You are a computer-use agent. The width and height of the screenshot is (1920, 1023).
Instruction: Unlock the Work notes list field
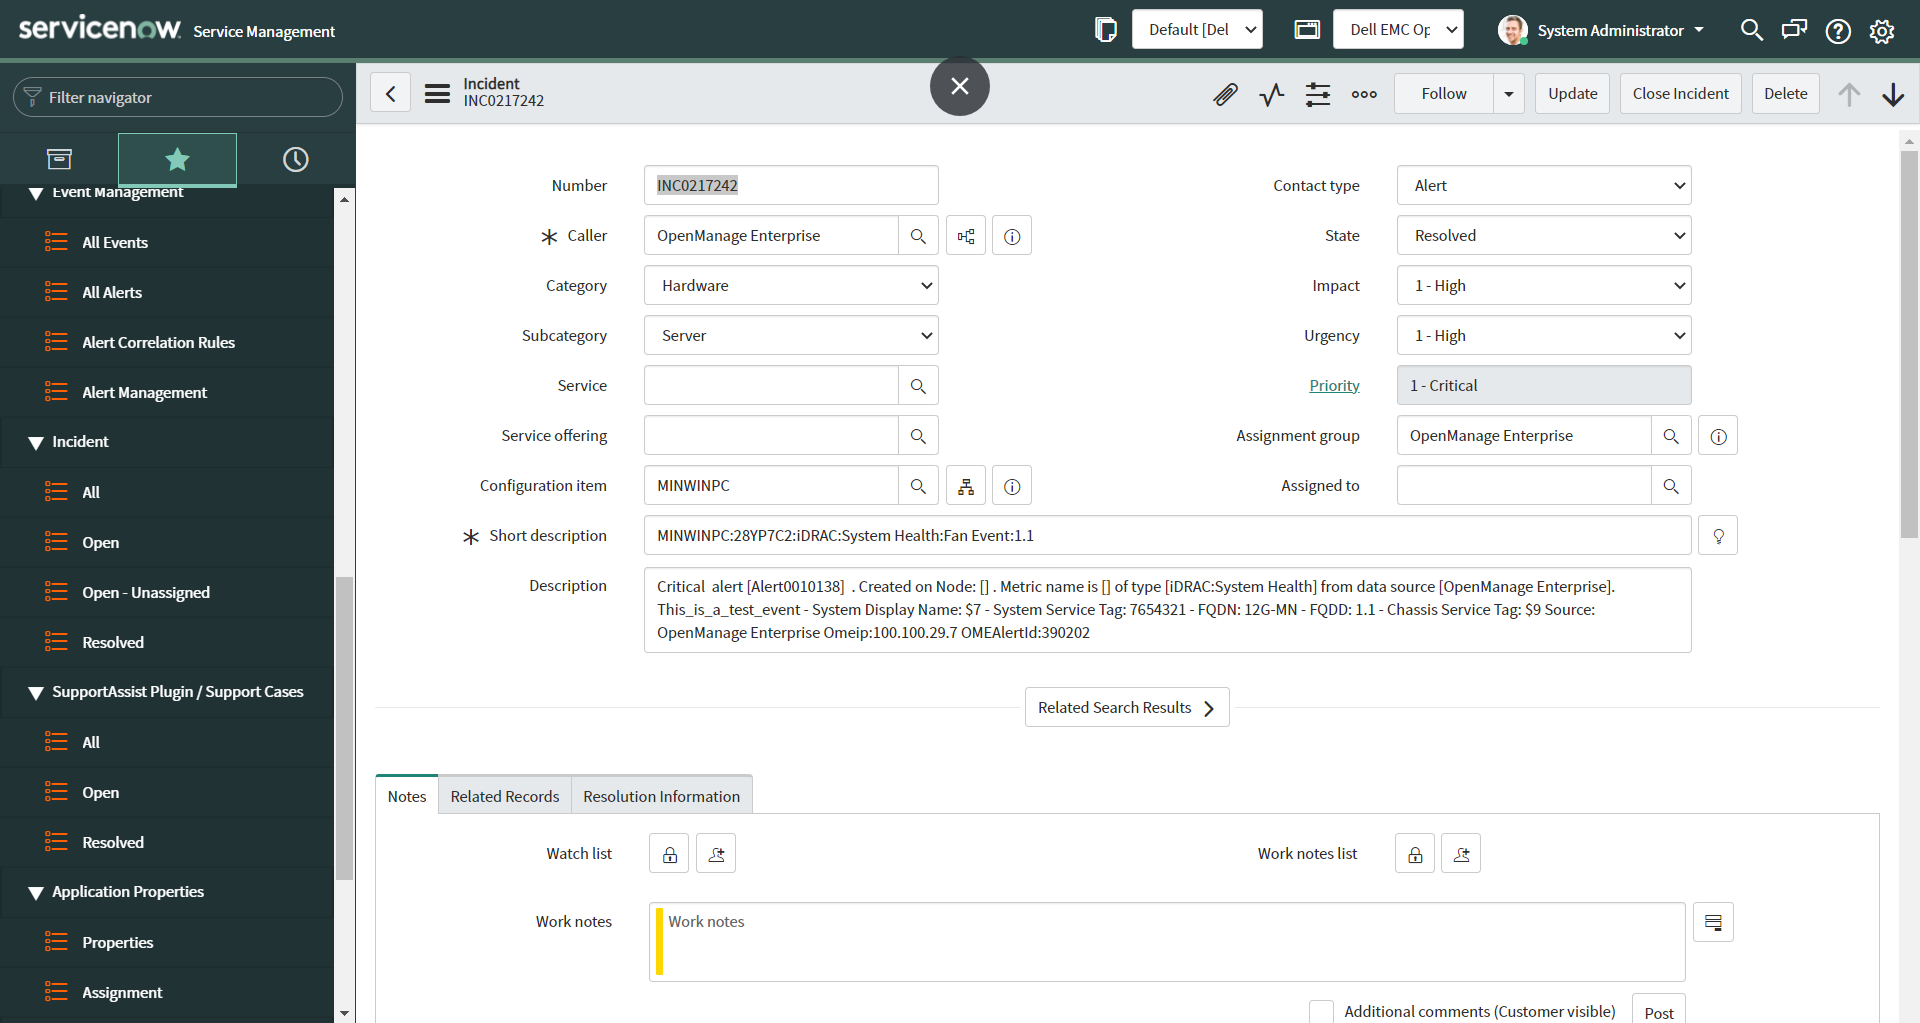click(1413, 853)
